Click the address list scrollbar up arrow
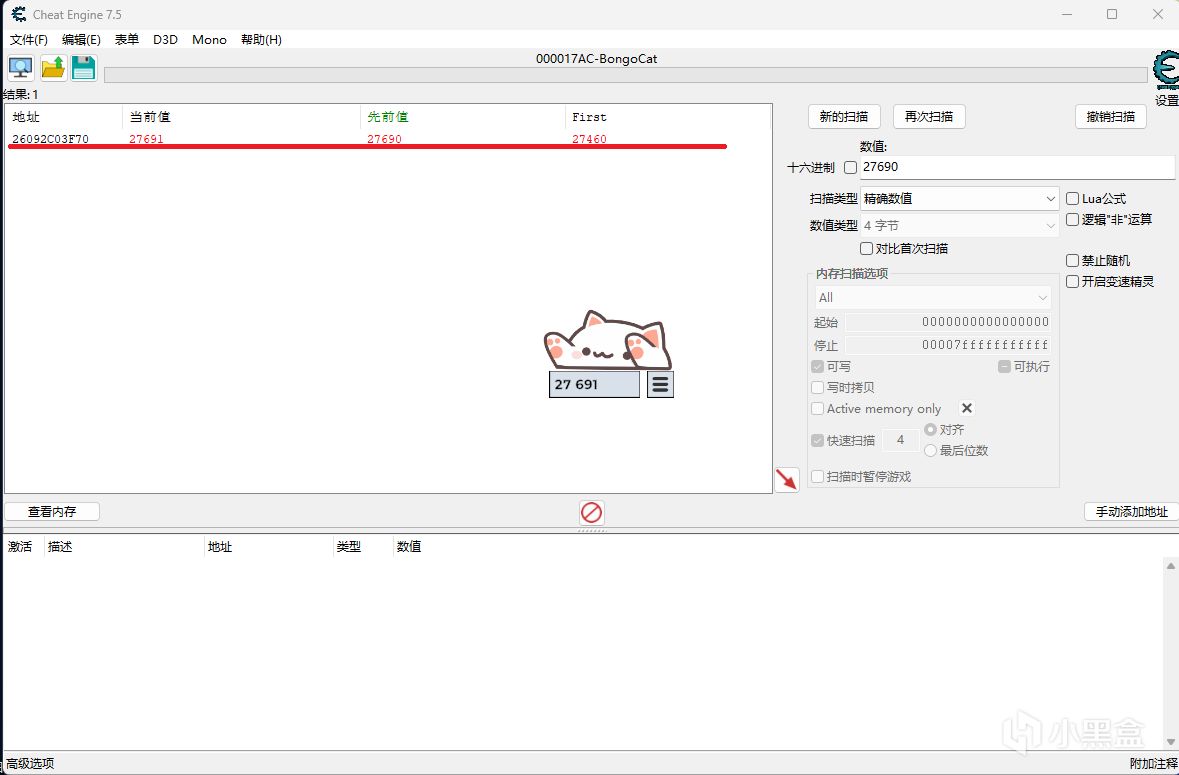 pyautogui.click(x=1171, y=566)
